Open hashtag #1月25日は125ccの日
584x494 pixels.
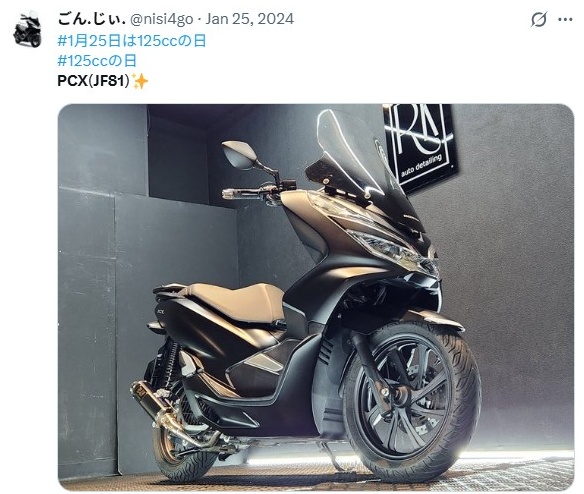132,41
